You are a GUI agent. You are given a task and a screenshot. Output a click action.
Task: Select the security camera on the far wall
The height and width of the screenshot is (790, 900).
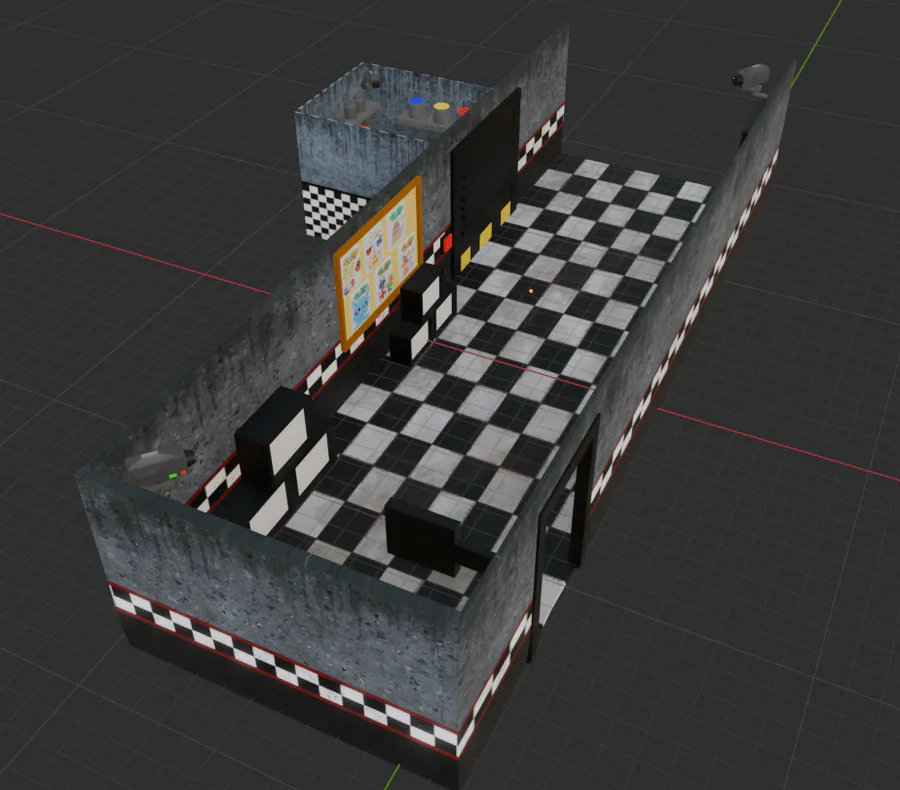click(x=752, y=79)
